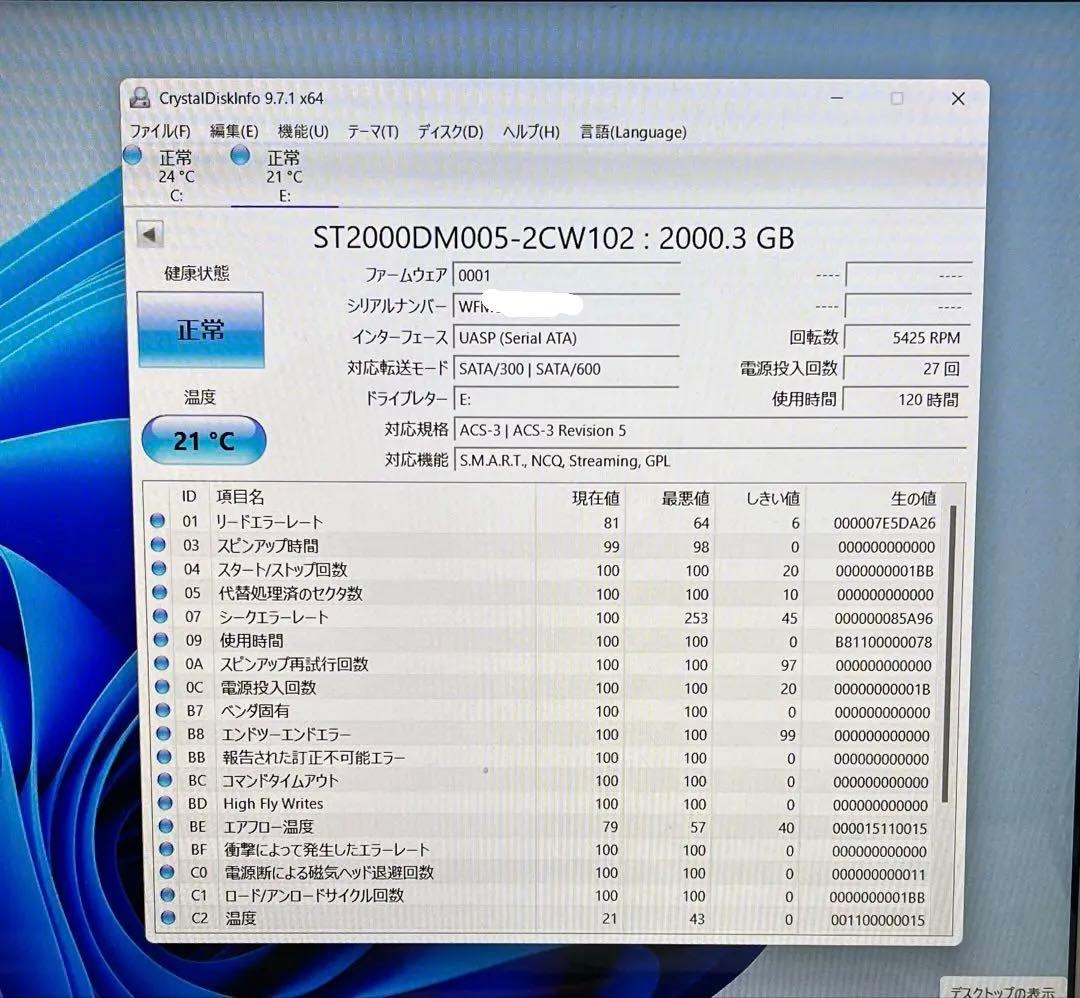
Task: Click the interface field UASP (Serial ATA)
Action: pyautogui.click(x=566, y=337)
